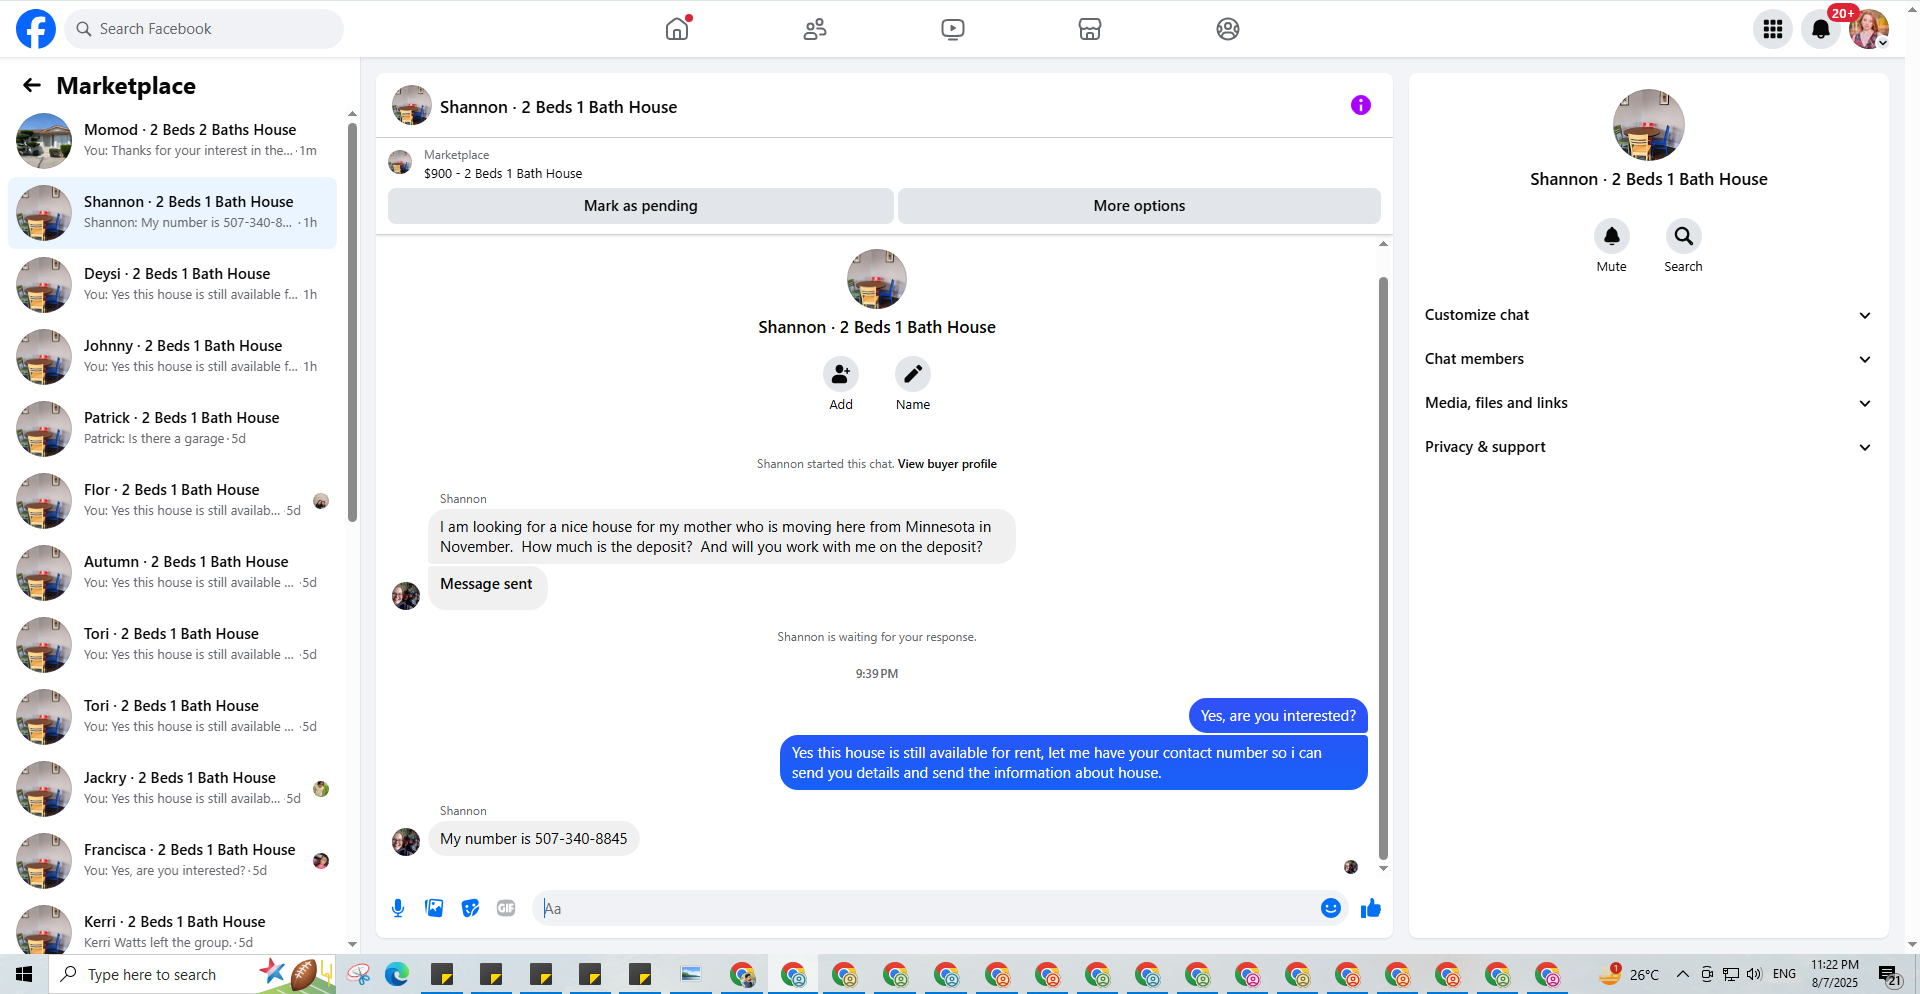Open the Groups icon in top navigation
The image size is (1920, 994).
click(1228, 29)
